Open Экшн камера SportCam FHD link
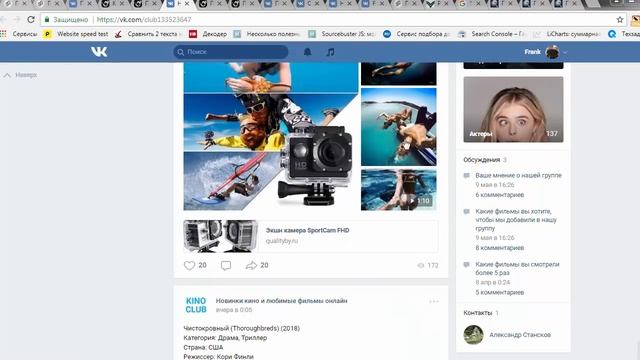The height and width of the screenshot is (360, 640). (307, 230)
